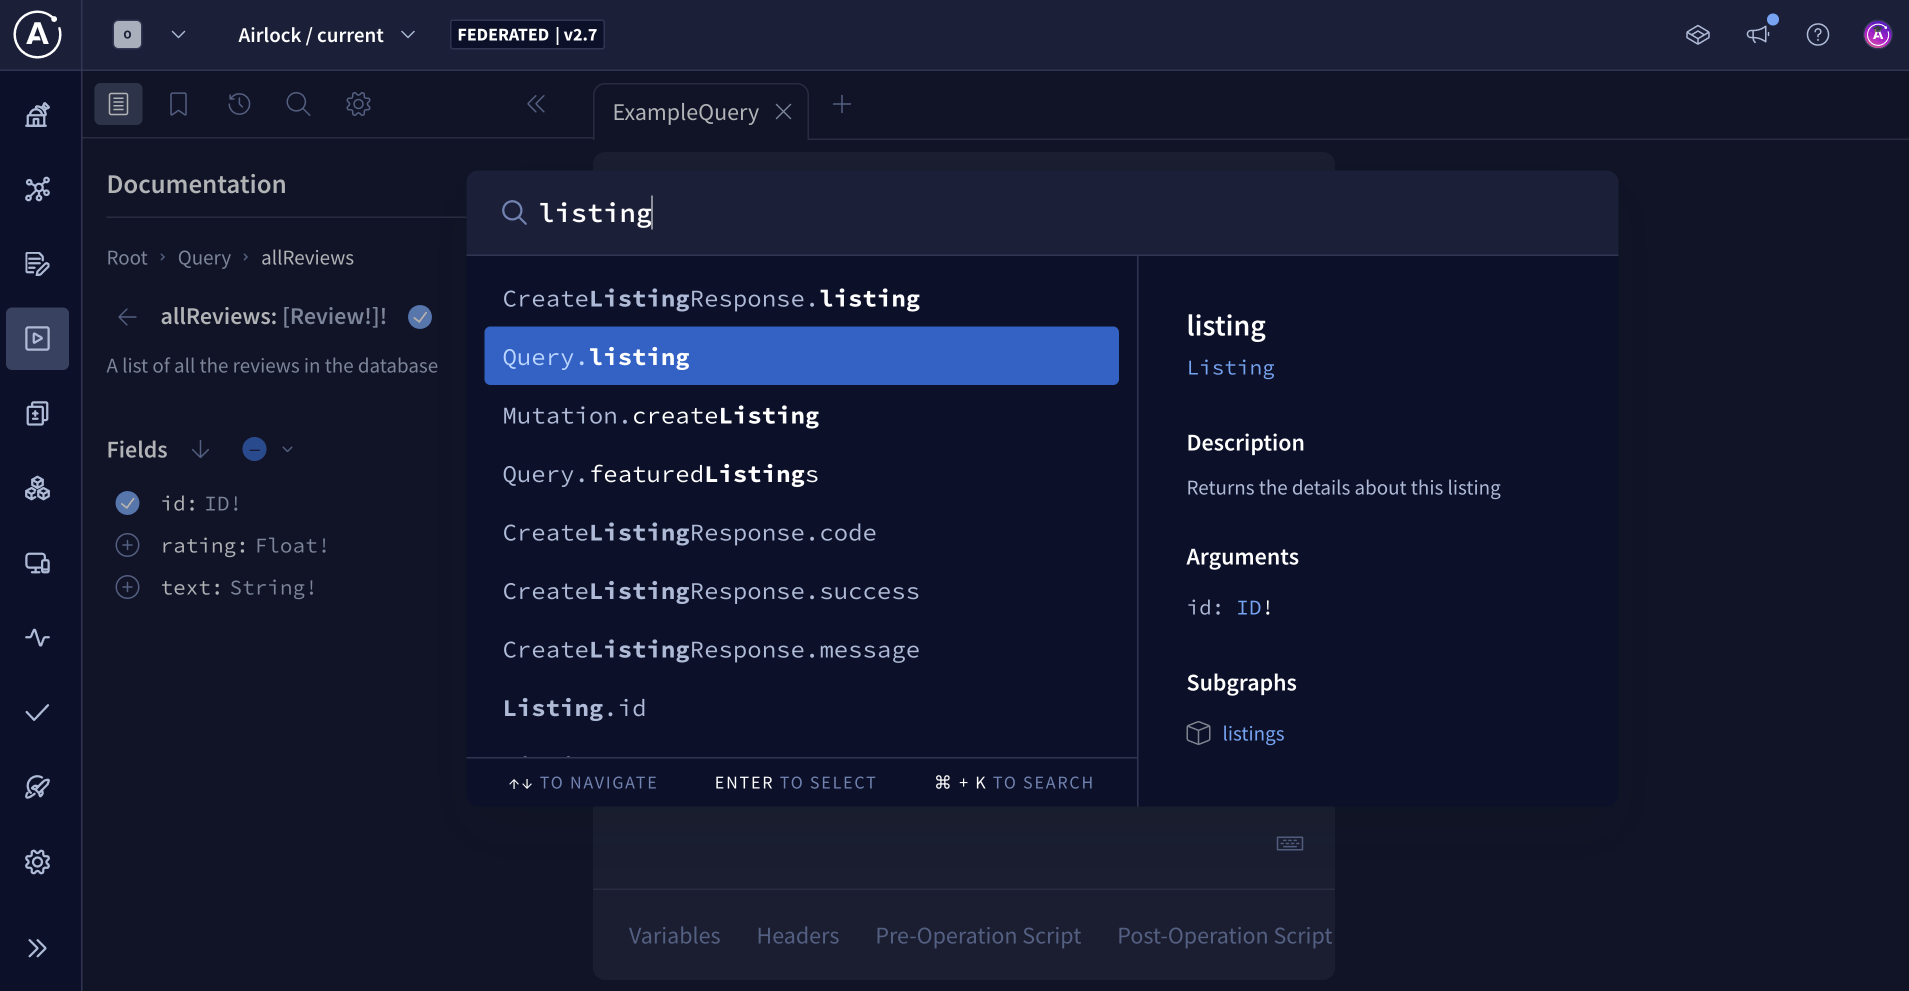Open the operation history icon
Image resolution: width=1909 pixels, height=991 pixels.
[239, 104]
